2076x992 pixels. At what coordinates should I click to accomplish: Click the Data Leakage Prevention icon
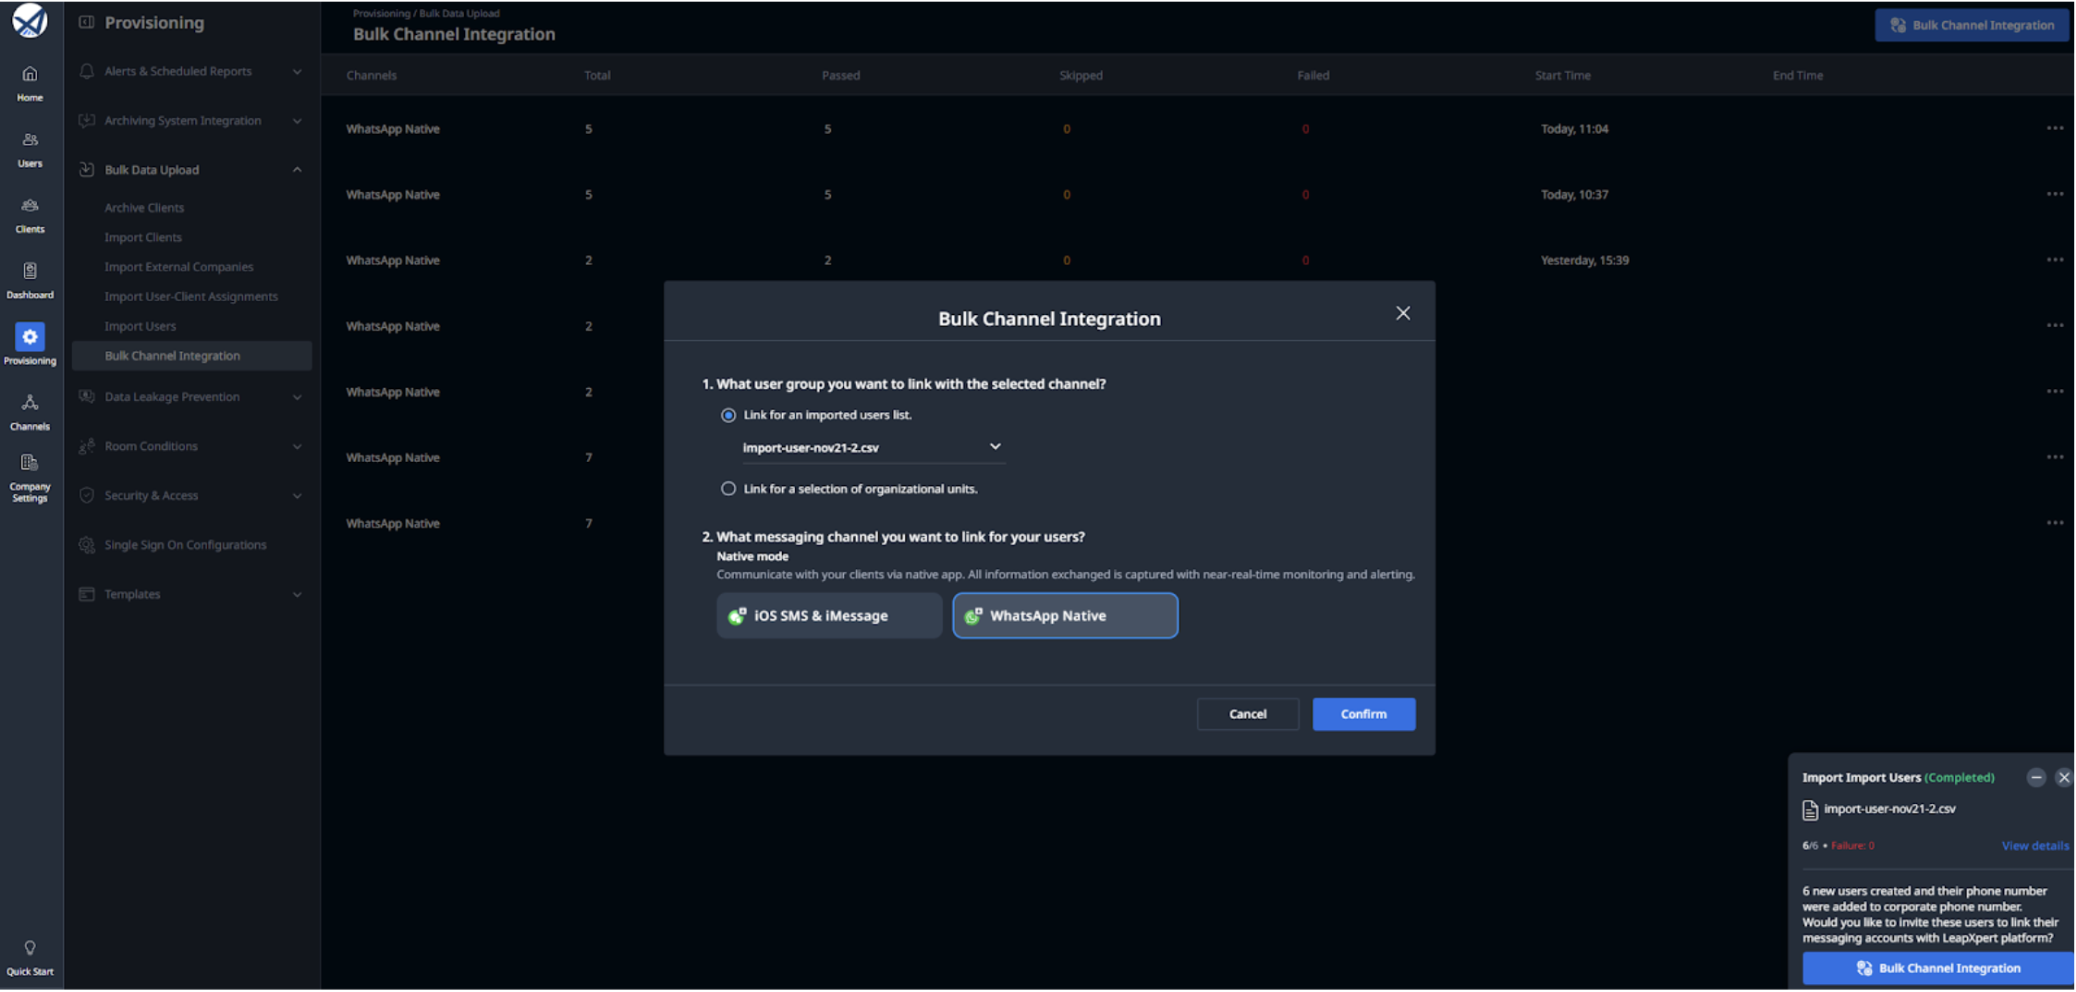(87, 396)
